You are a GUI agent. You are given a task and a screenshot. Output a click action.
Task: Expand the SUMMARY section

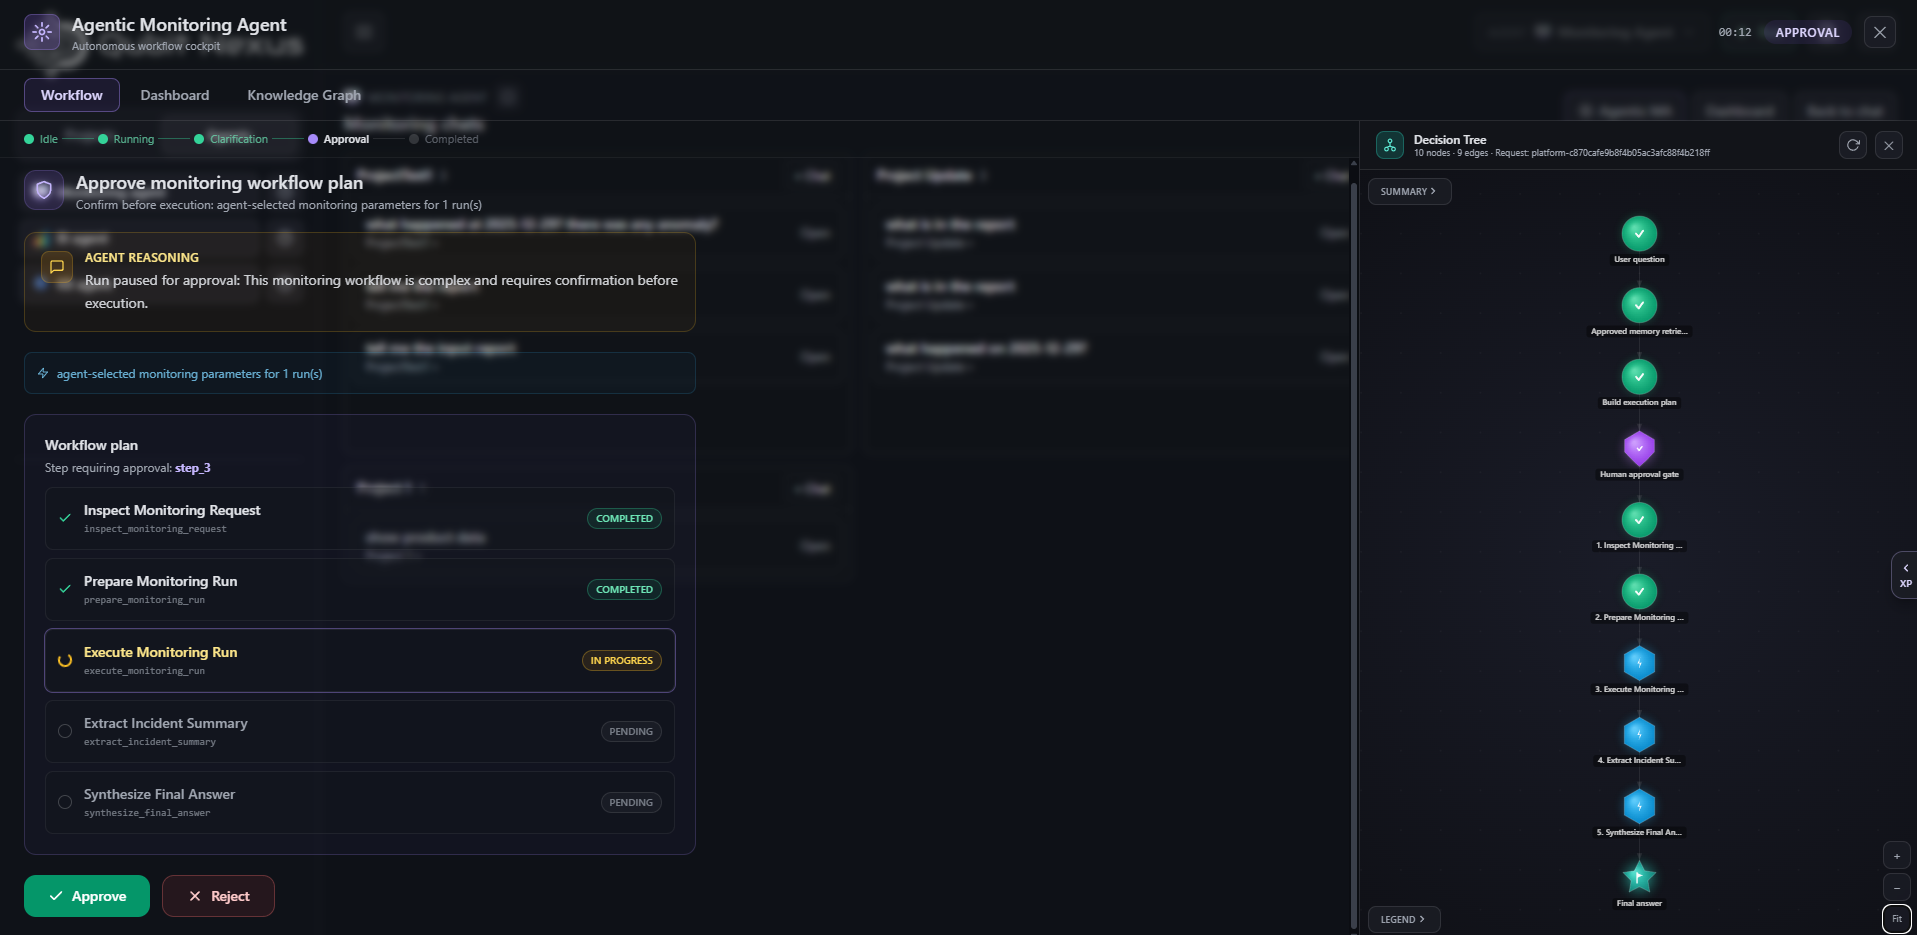point(1408,191)
